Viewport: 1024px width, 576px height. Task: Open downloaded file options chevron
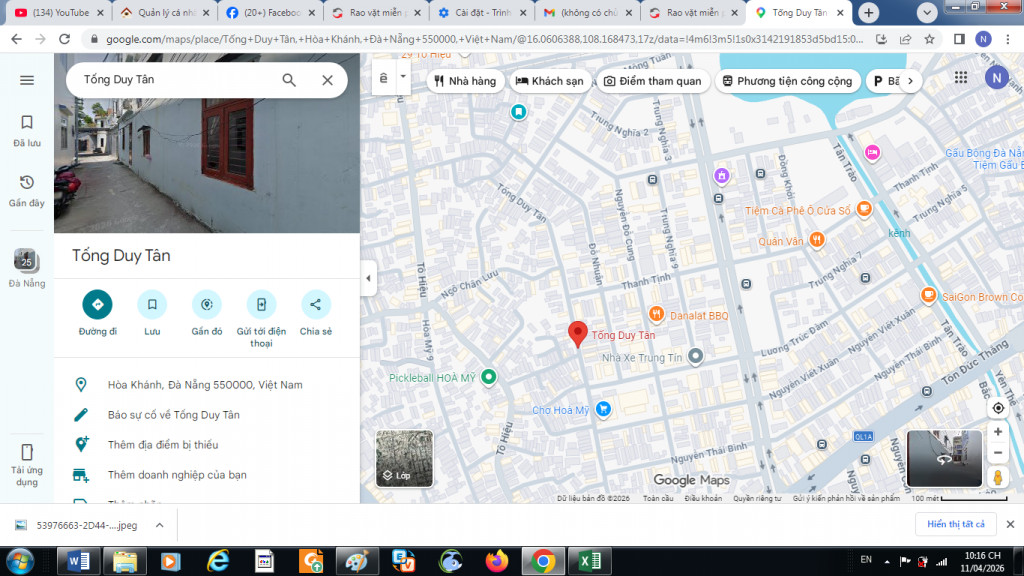pos(158,524)
